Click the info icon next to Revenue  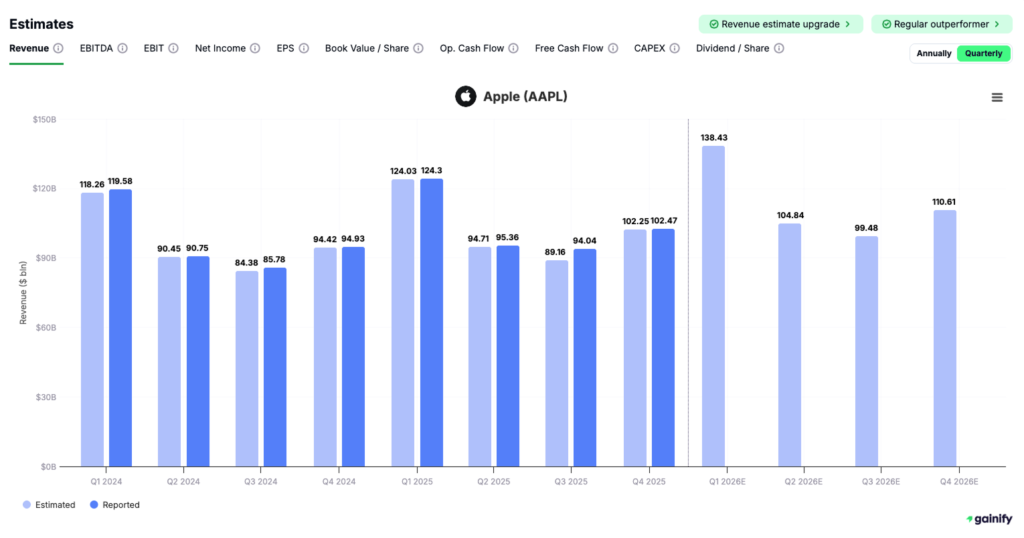(58, 48)
